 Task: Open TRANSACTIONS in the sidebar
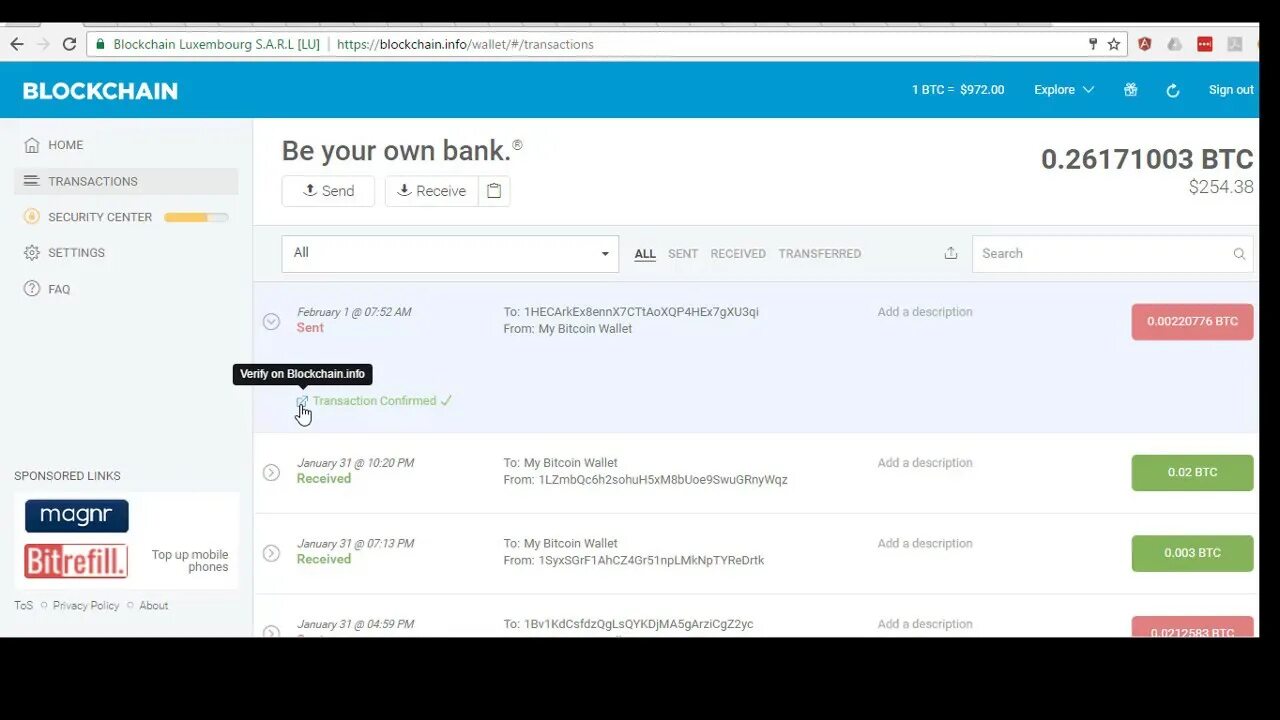[x=126, y=181]
